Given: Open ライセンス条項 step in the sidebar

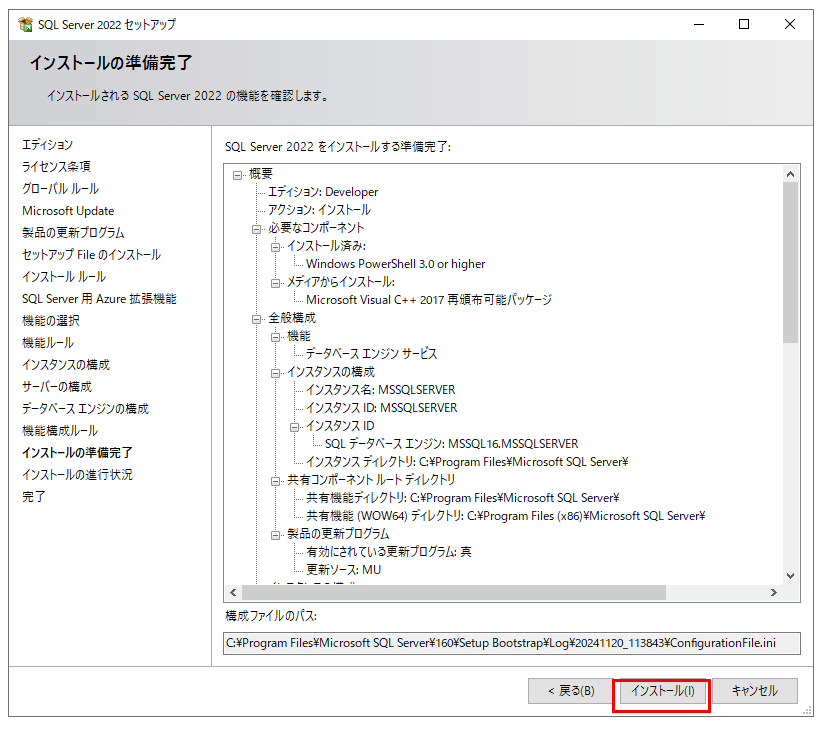Looking at the screenshot, I should point(56,167).
